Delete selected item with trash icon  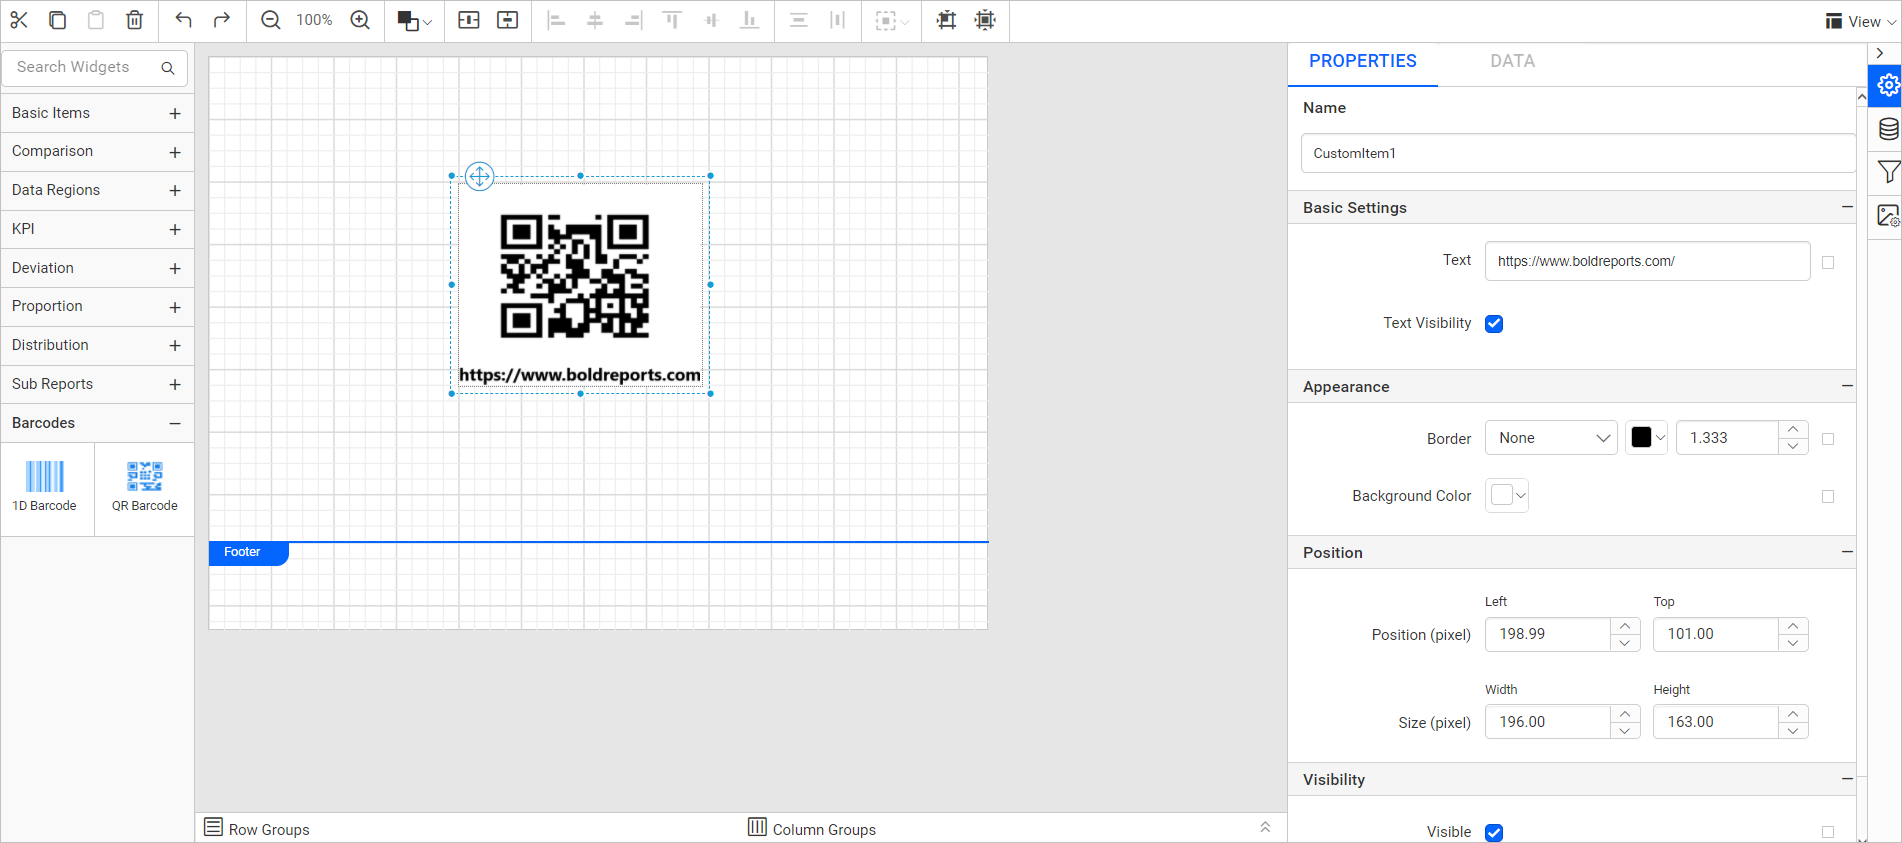pyautogui.click(x=135, y=20)
